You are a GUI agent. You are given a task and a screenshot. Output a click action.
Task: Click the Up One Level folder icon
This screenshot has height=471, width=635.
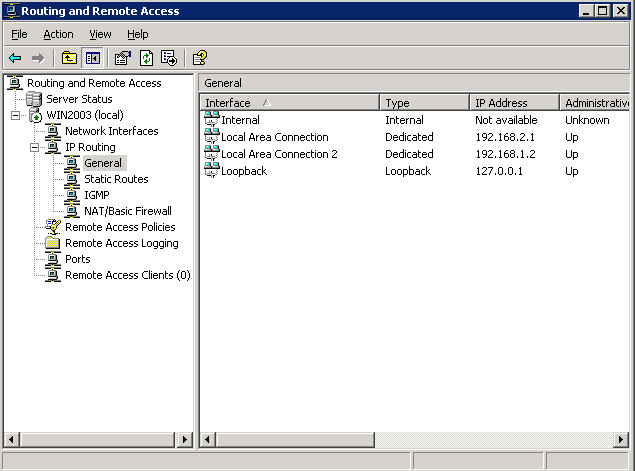(x=70, y=58)
